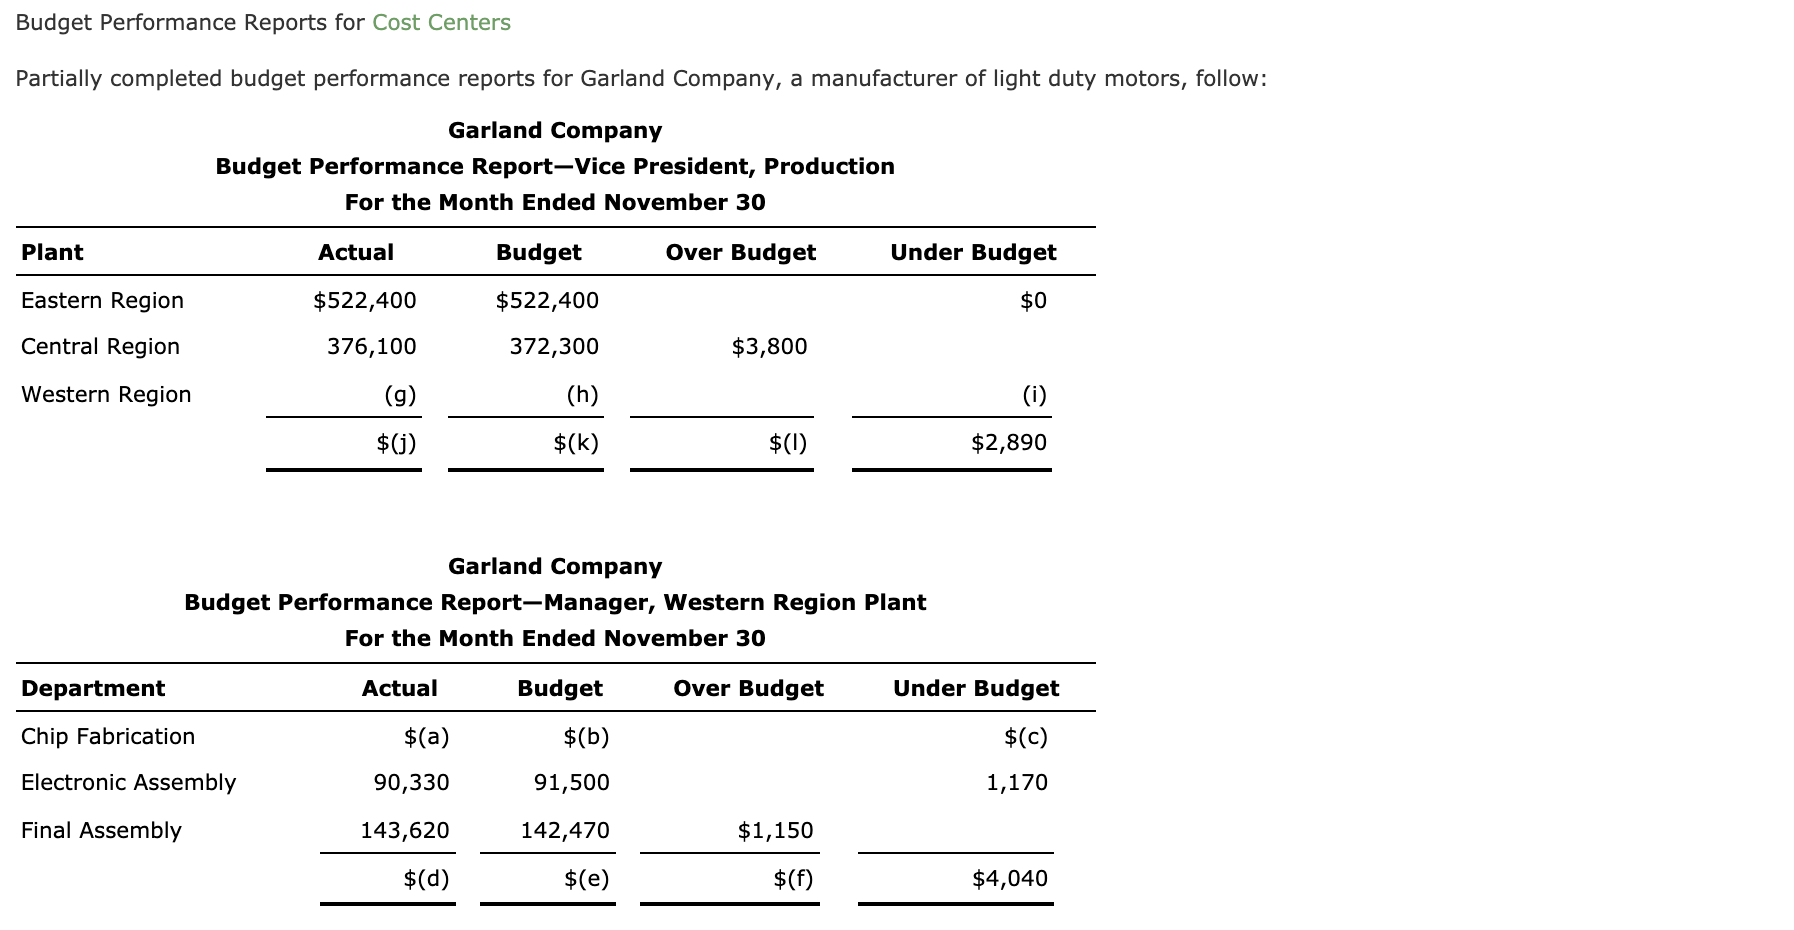Select blank (l) in totals row

point(789,441)
